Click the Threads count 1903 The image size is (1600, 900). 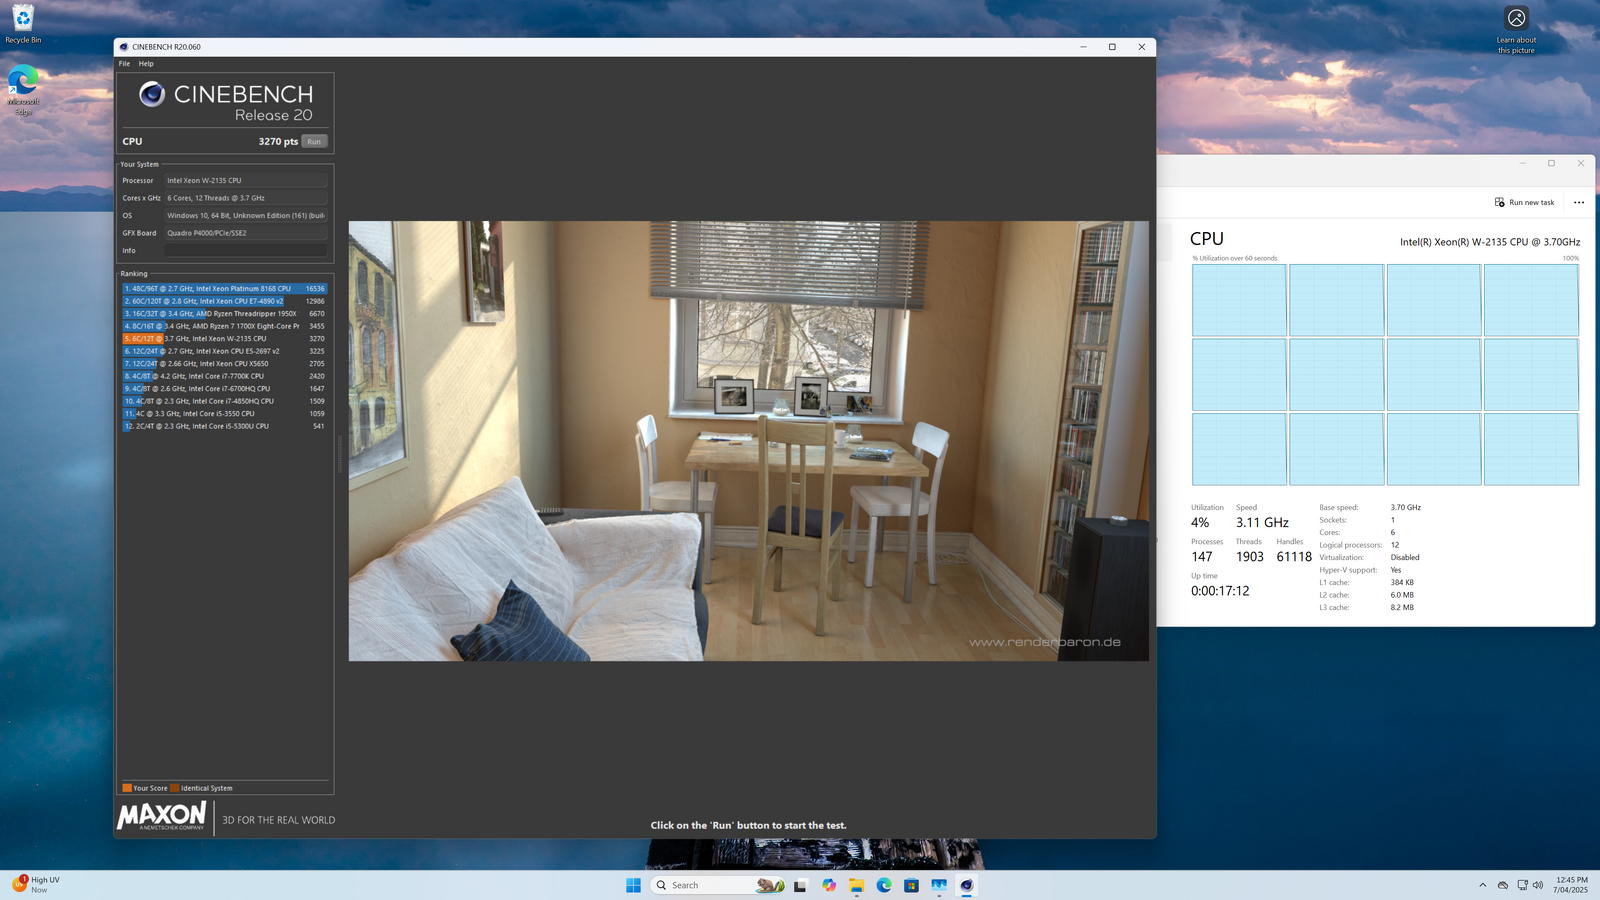(x=1250, y=557)
